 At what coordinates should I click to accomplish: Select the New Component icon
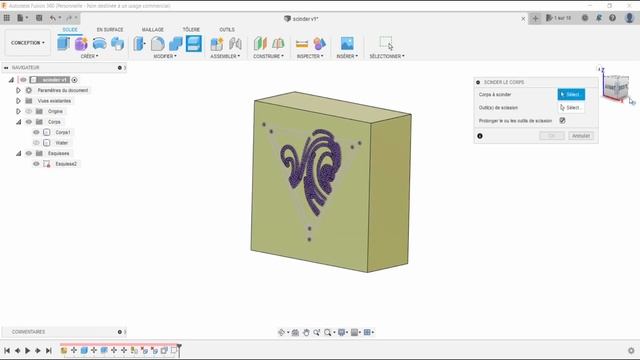(x=217, y=43)
